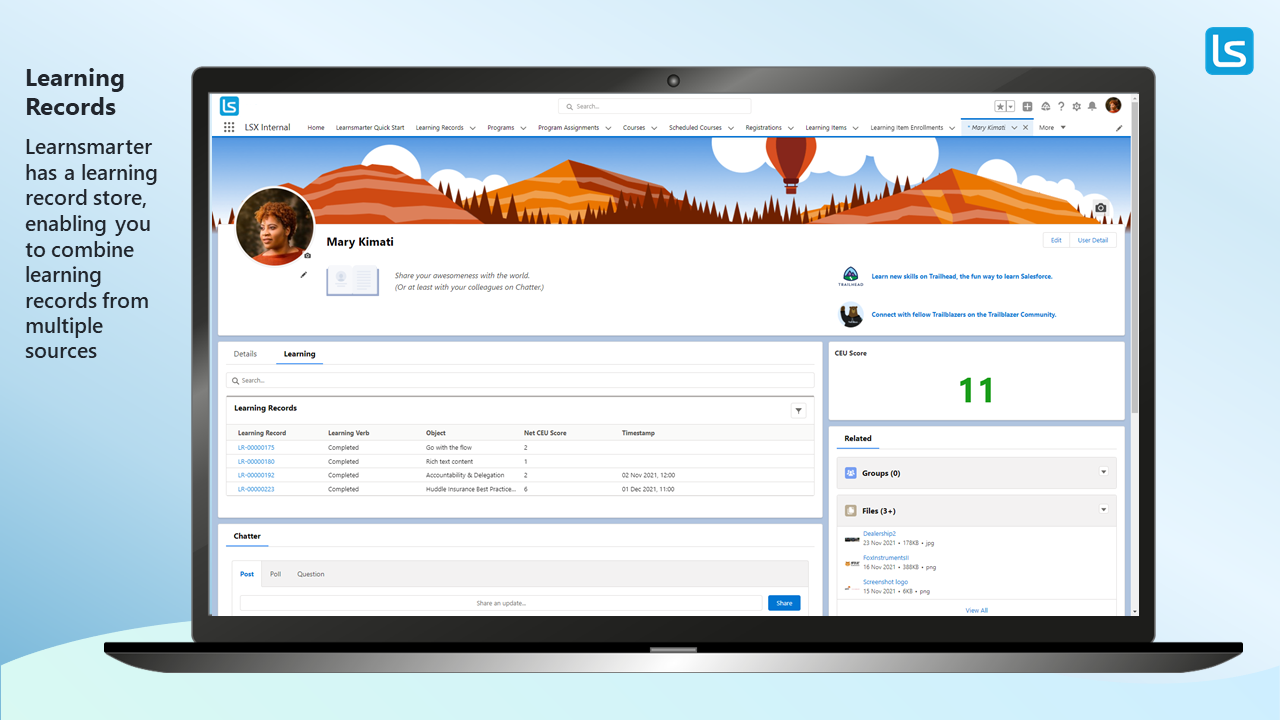Open the App Launcher grid icon
This screenshot has width=1280, height=720.
tap(229, 128)
